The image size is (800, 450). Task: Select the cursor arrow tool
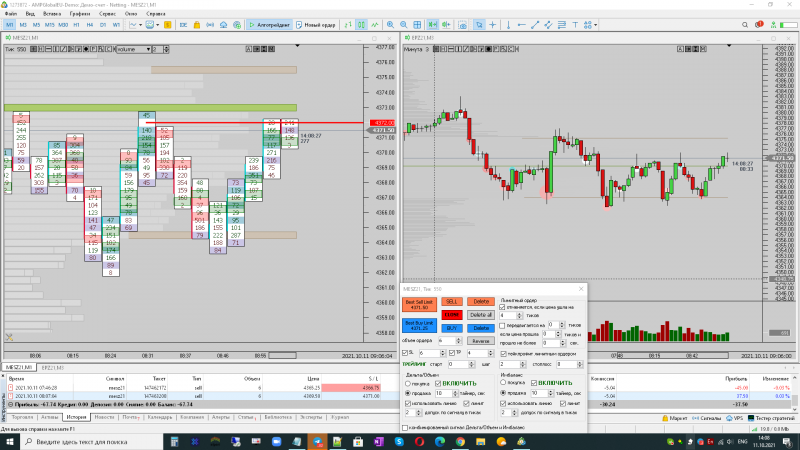tap(479, 24)
